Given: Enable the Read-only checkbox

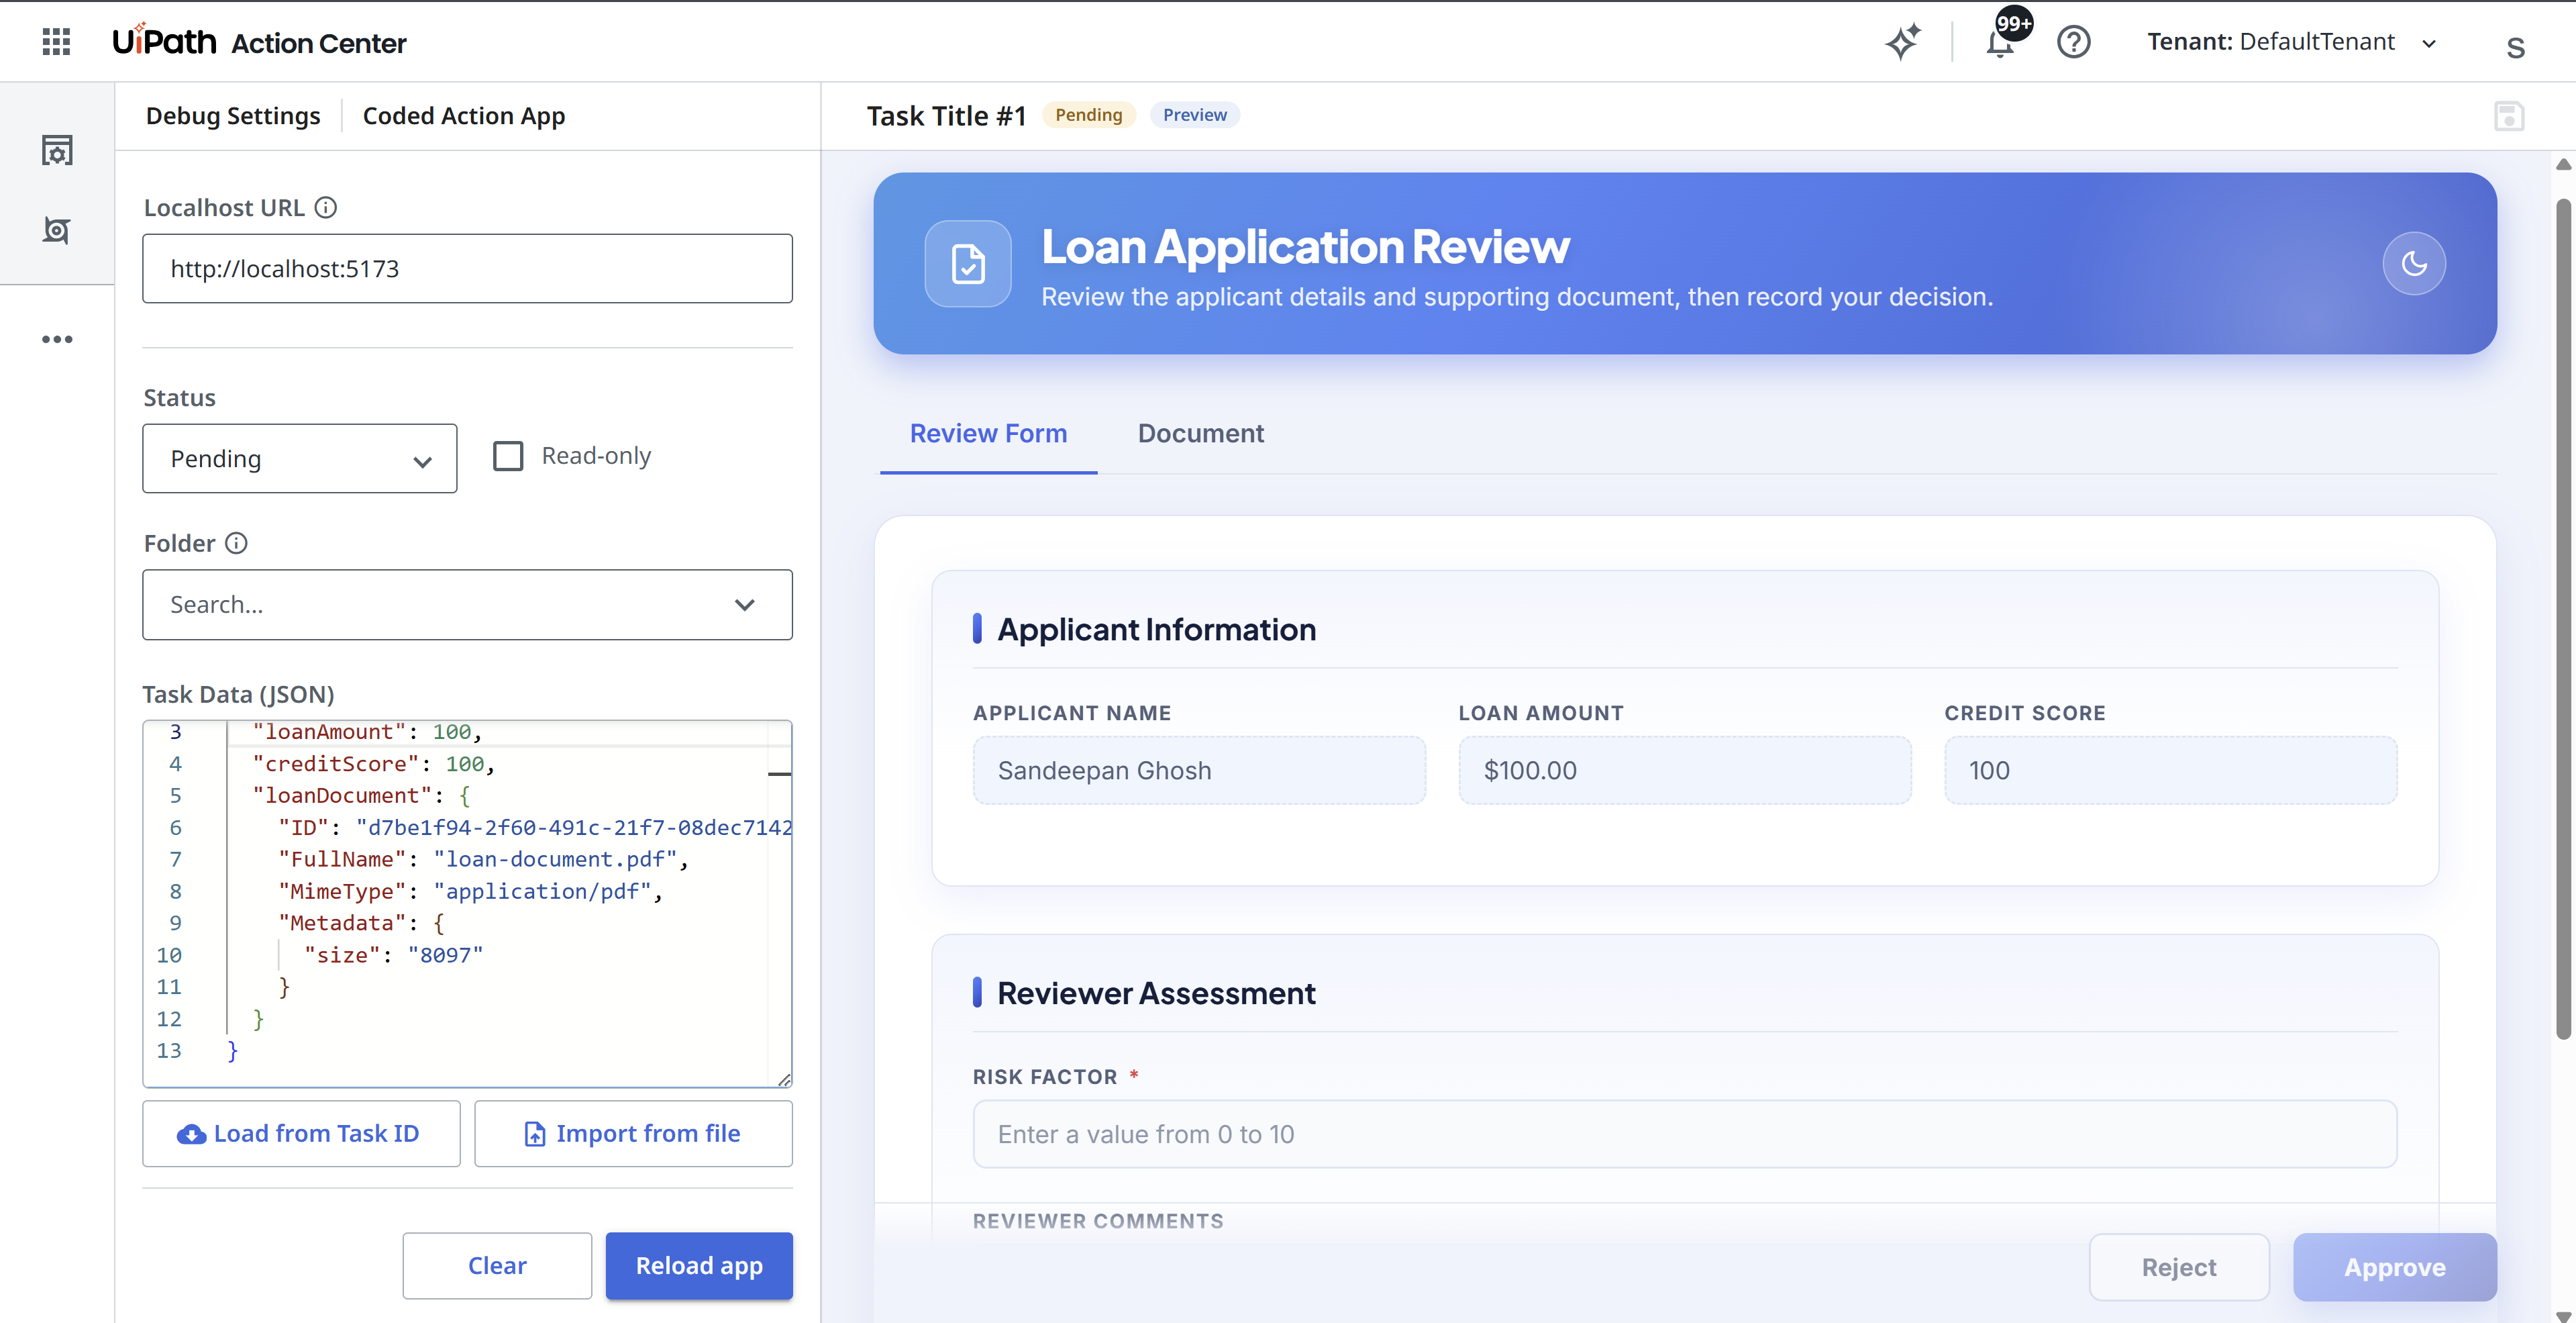Looking at the screenshot, I should (x=508, y=456).
